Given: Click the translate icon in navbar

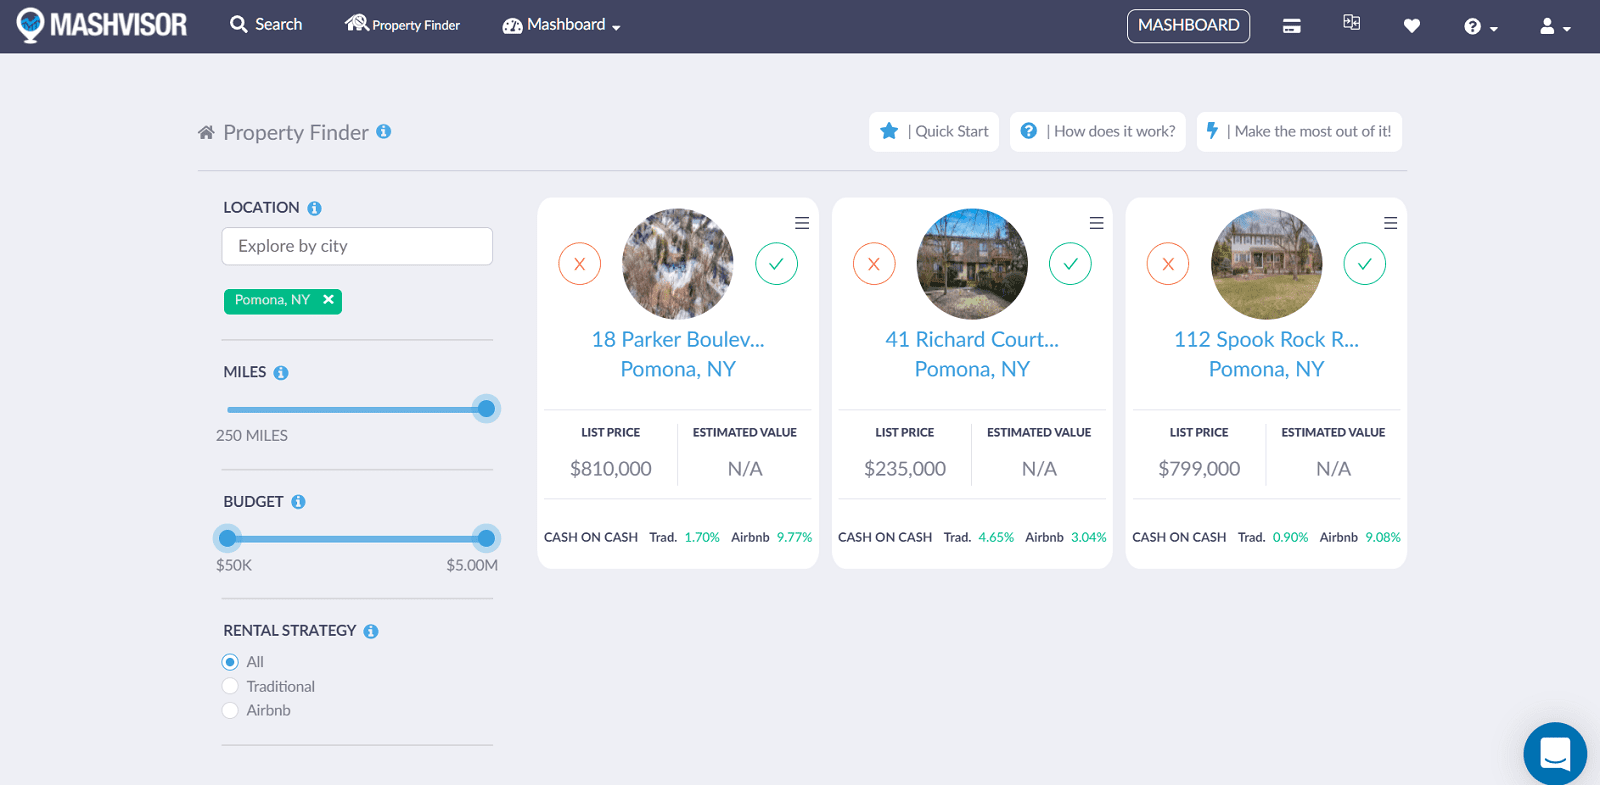Looking at the screenshot, I should click(x=1351, y=23).
